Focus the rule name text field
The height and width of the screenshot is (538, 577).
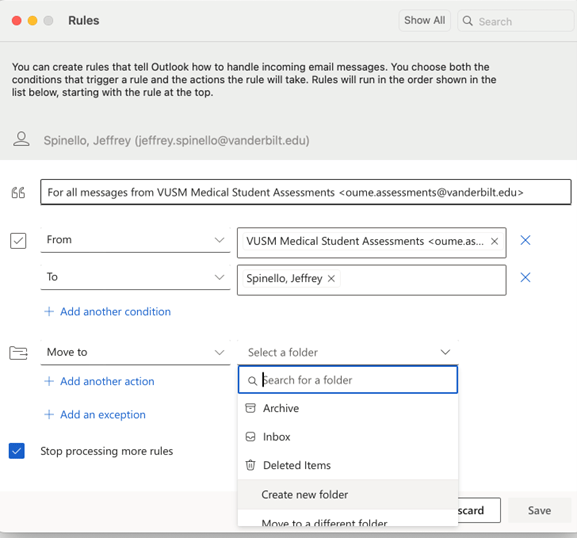(306, 192)
